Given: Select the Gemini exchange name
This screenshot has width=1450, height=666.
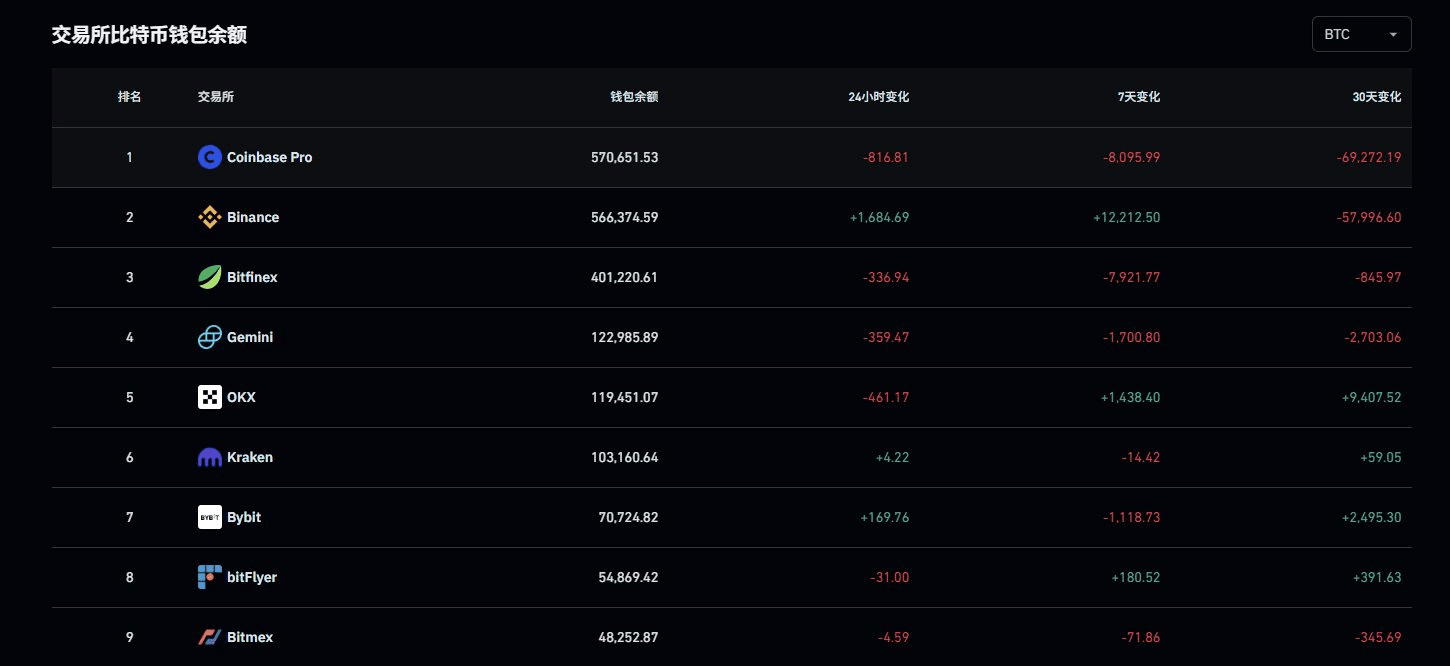Looking at the screenshot, I should pyautogui.click(x=250, y=337).
